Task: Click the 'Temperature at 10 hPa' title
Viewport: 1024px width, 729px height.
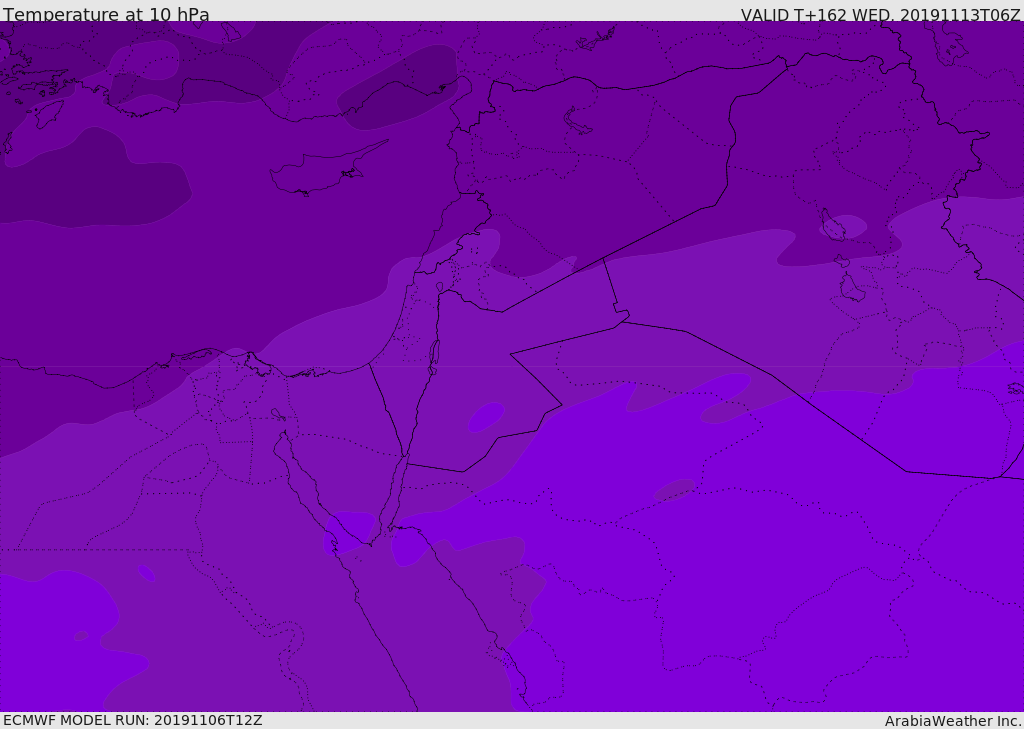Action: [x=106, y=14]
